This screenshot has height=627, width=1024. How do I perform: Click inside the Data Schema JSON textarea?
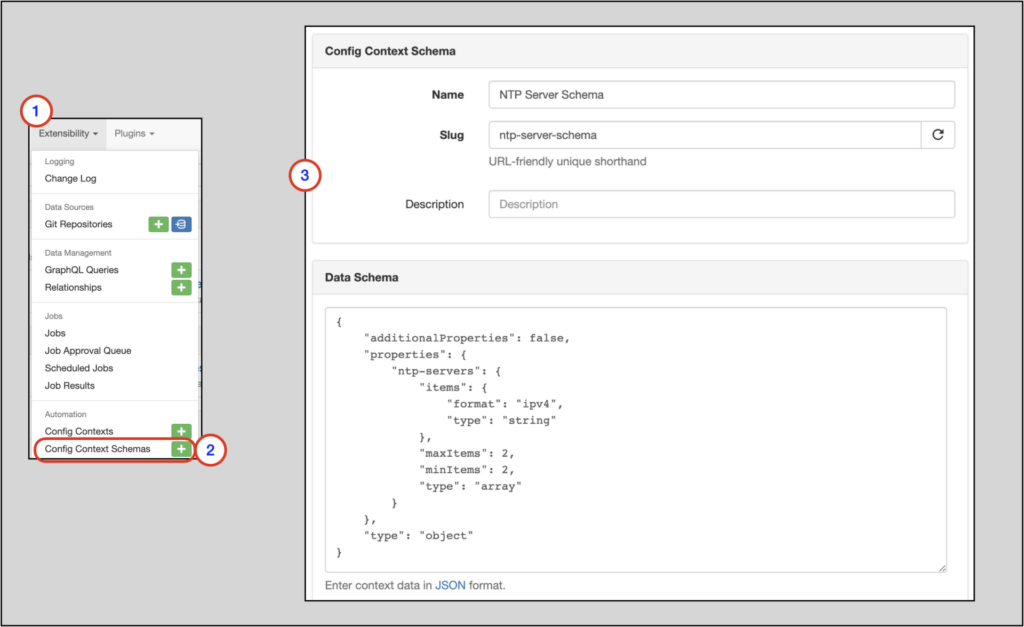pos(635,440)
